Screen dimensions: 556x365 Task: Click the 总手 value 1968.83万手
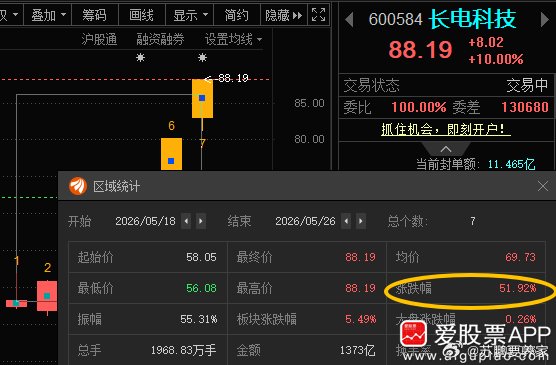[184, 350]
